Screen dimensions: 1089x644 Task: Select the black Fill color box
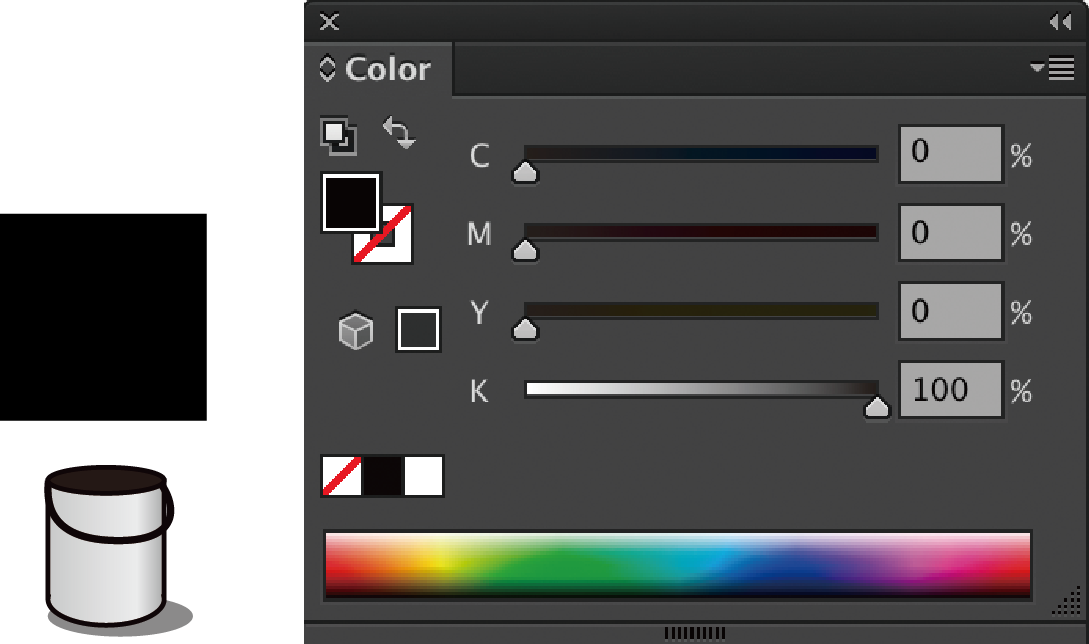point(350,202)
